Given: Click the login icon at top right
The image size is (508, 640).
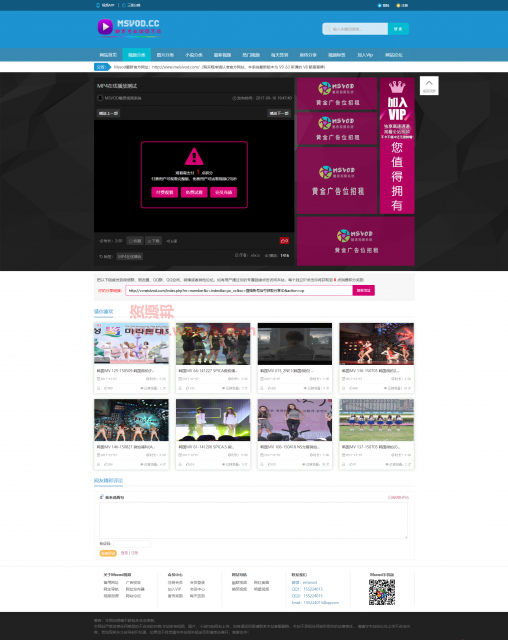Looking at the screenshot, I should point(379,5).
